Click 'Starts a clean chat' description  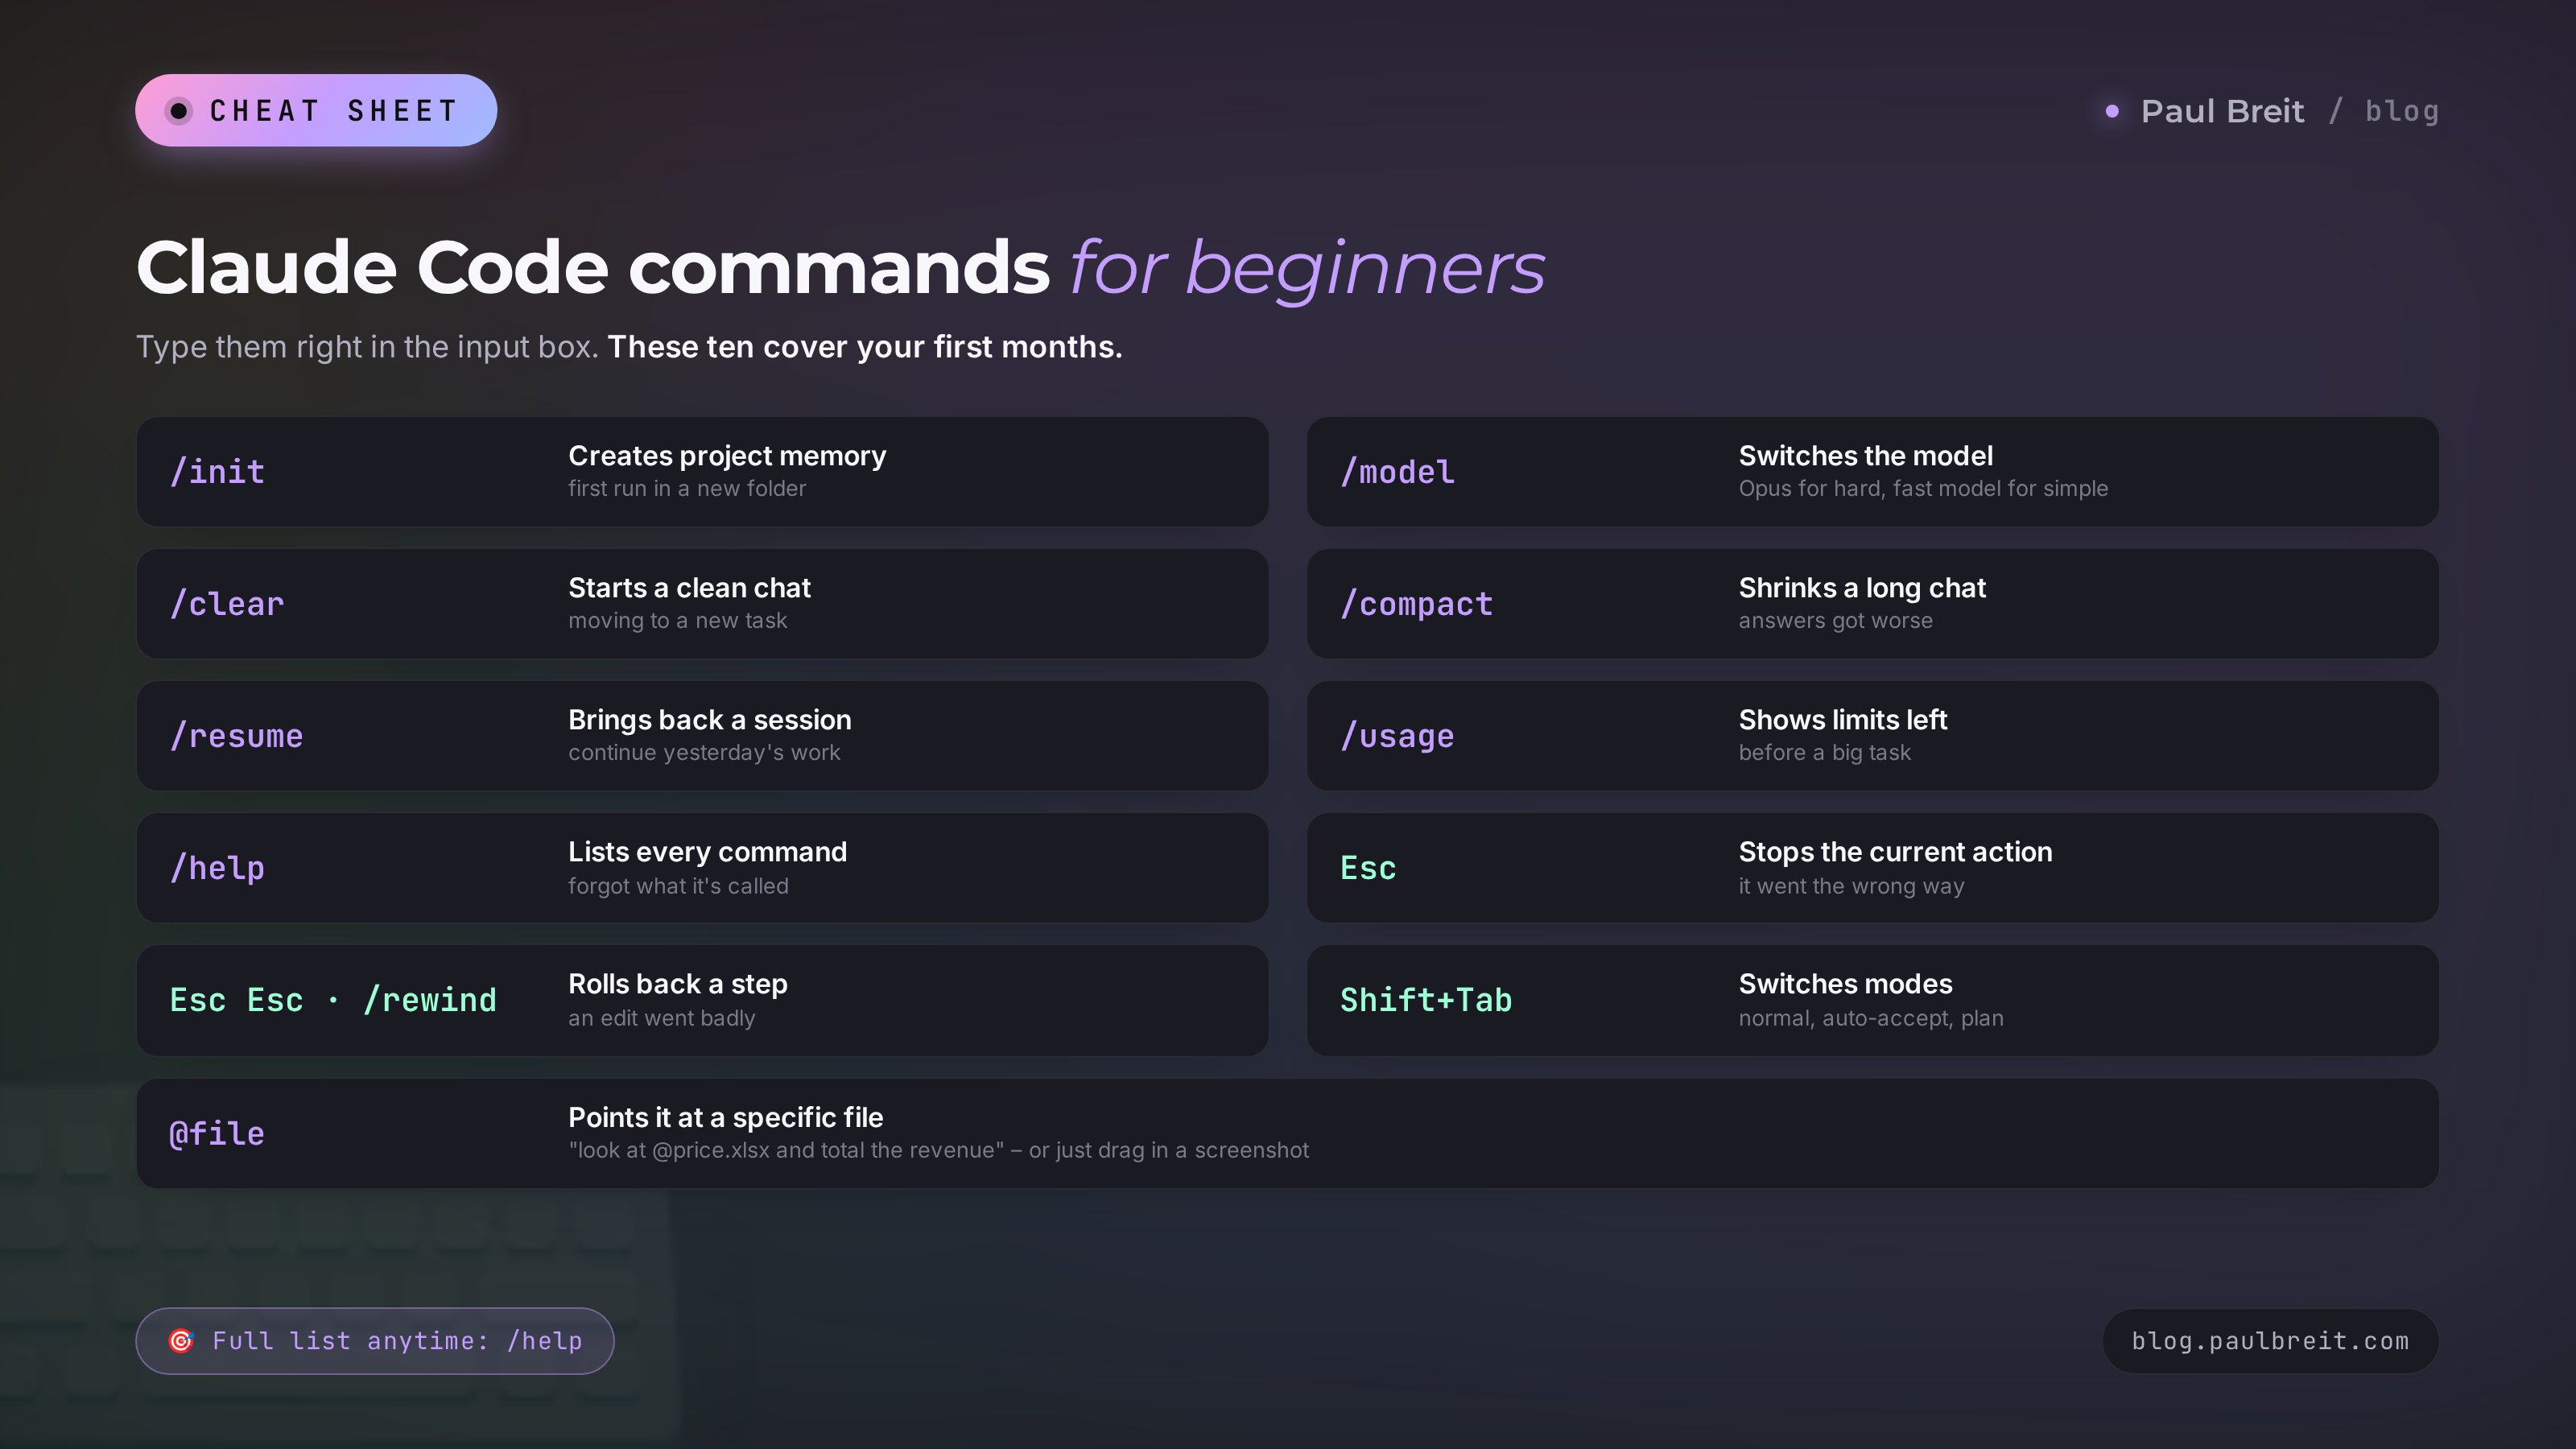coord(689,588)
